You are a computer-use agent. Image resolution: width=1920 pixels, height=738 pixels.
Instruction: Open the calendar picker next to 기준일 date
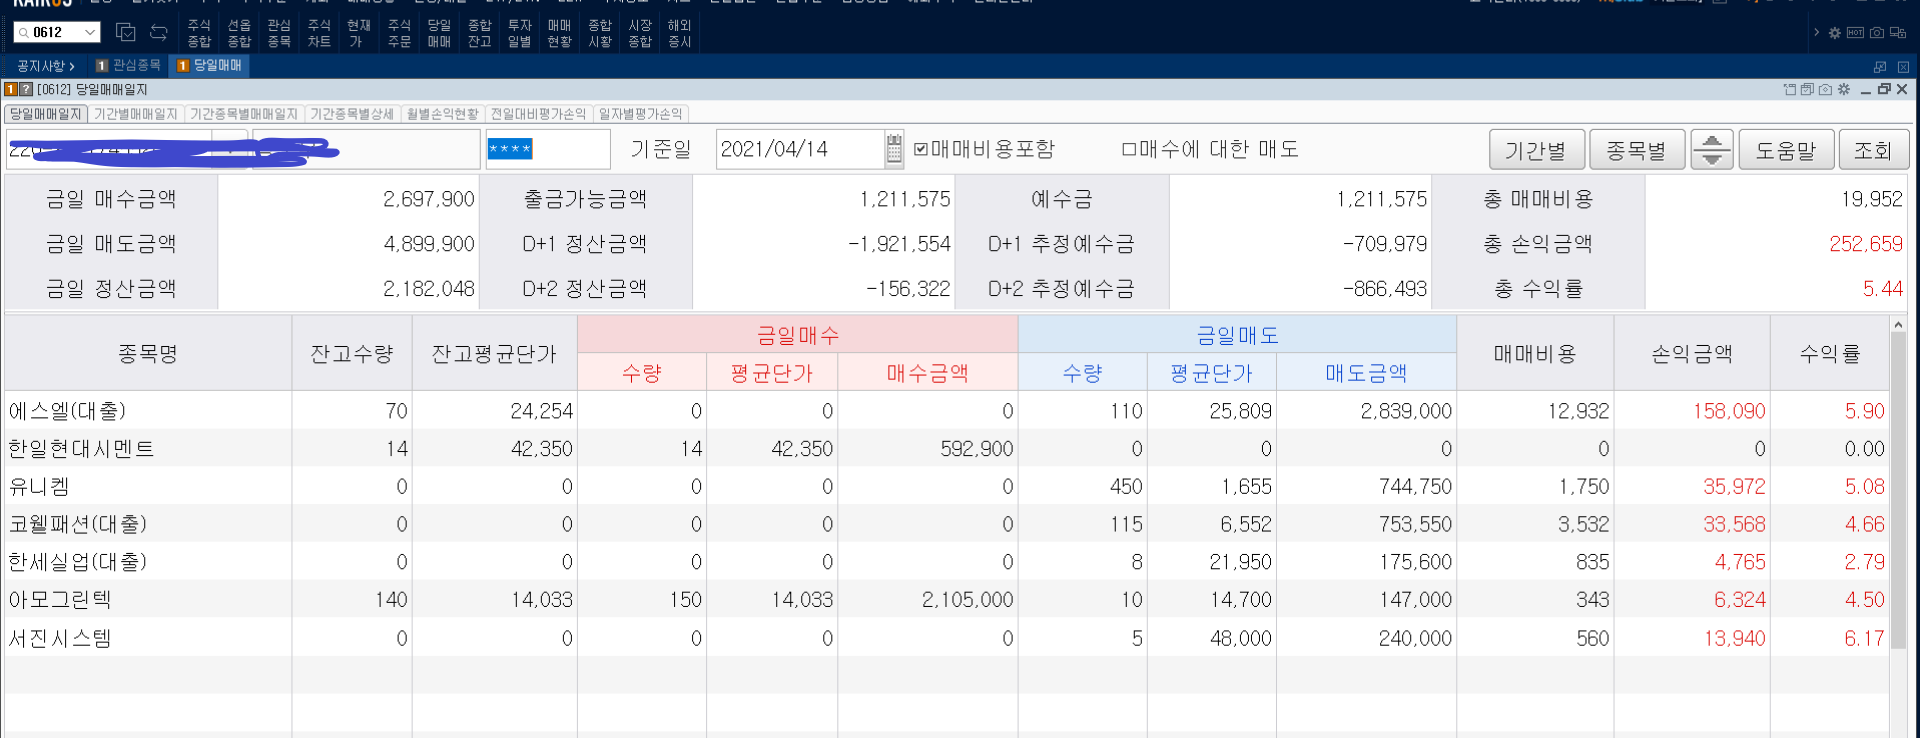894,149
